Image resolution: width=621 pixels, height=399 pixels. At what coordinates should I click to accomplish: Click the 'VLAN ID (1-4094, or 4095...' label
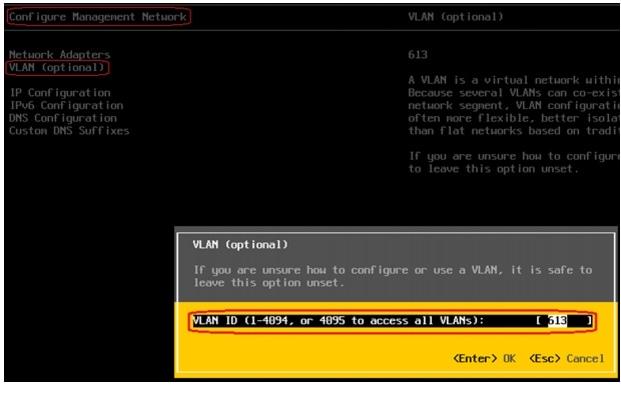[338, 321]
